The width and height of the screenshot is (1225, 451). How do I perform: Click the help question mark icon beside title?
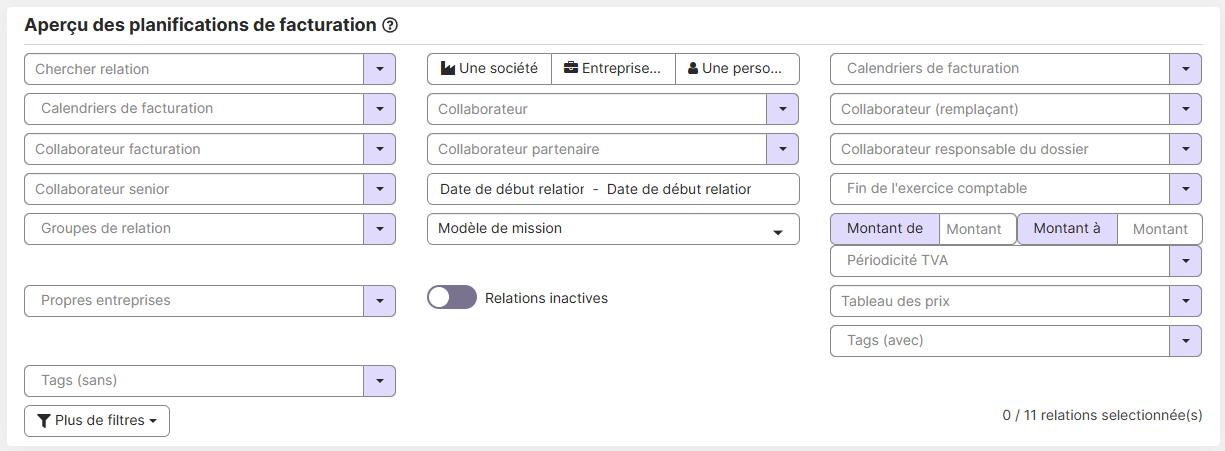click(390, 25)
